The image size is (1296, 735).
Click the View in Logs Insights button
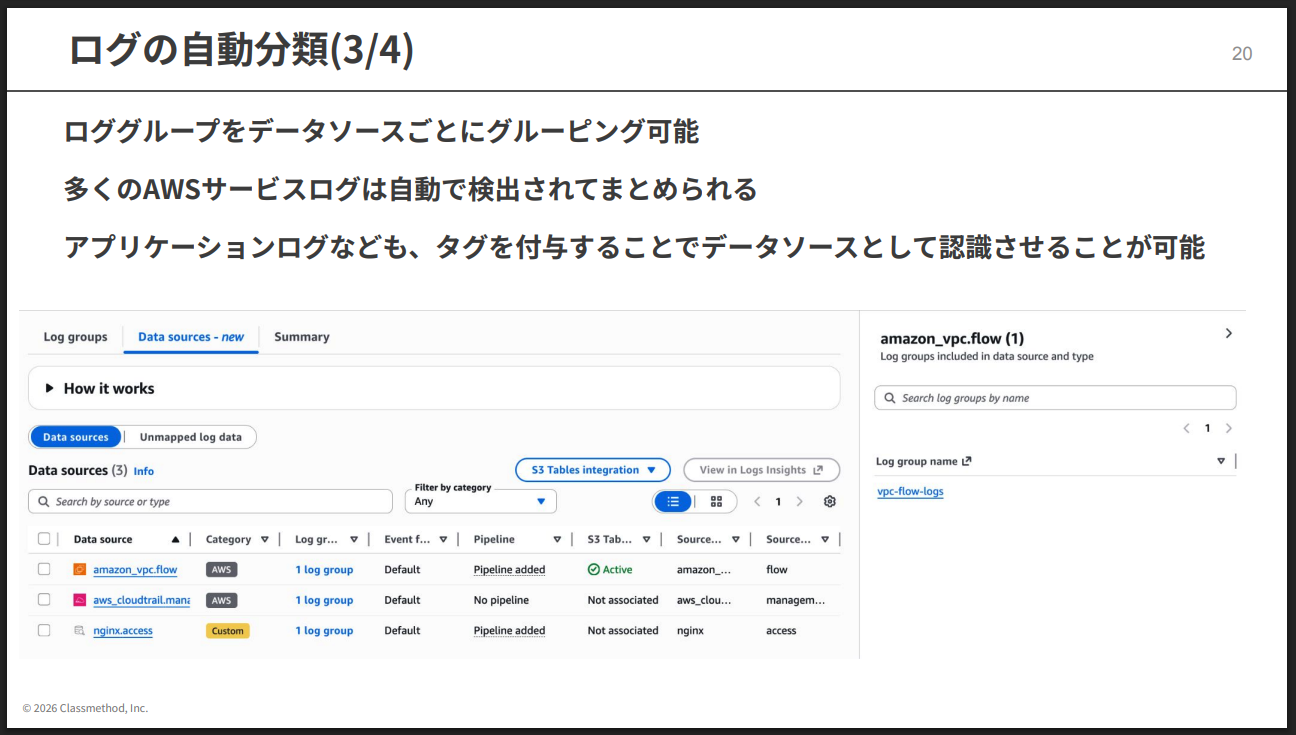coord(761,469)
